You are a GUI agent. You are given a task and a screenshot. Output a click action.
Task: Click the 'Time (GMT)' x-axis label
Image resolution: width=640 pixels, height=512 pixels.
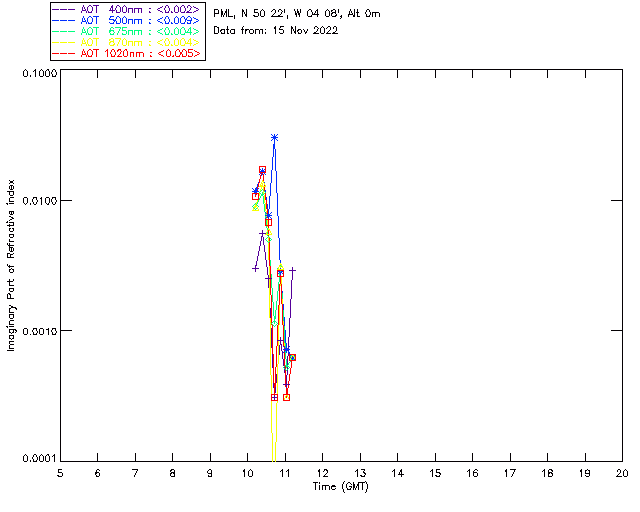click(x=340, y=487)
